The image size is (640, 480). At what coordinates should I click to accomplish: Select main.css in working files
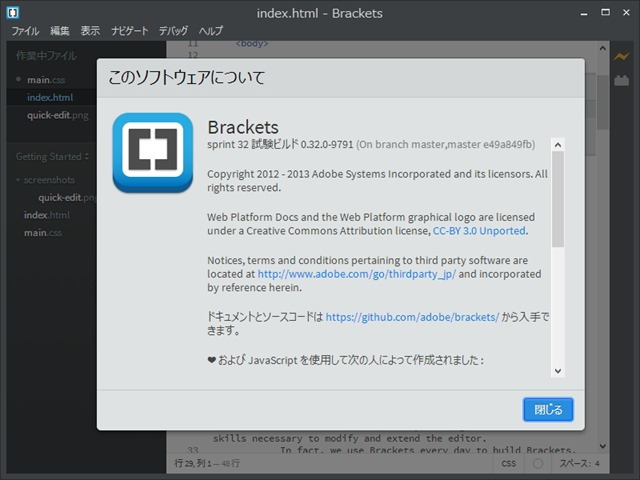(x=46, y=80)
